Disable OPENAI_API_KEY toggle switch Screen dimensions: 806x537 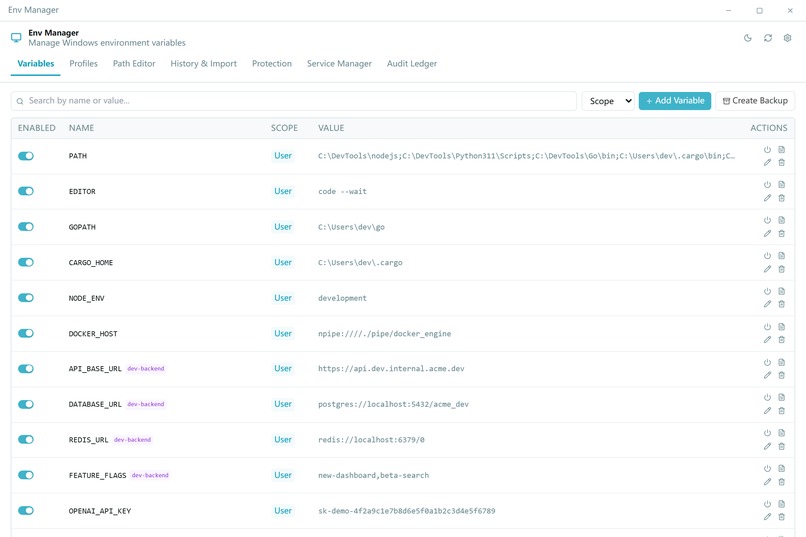(26, 510)
